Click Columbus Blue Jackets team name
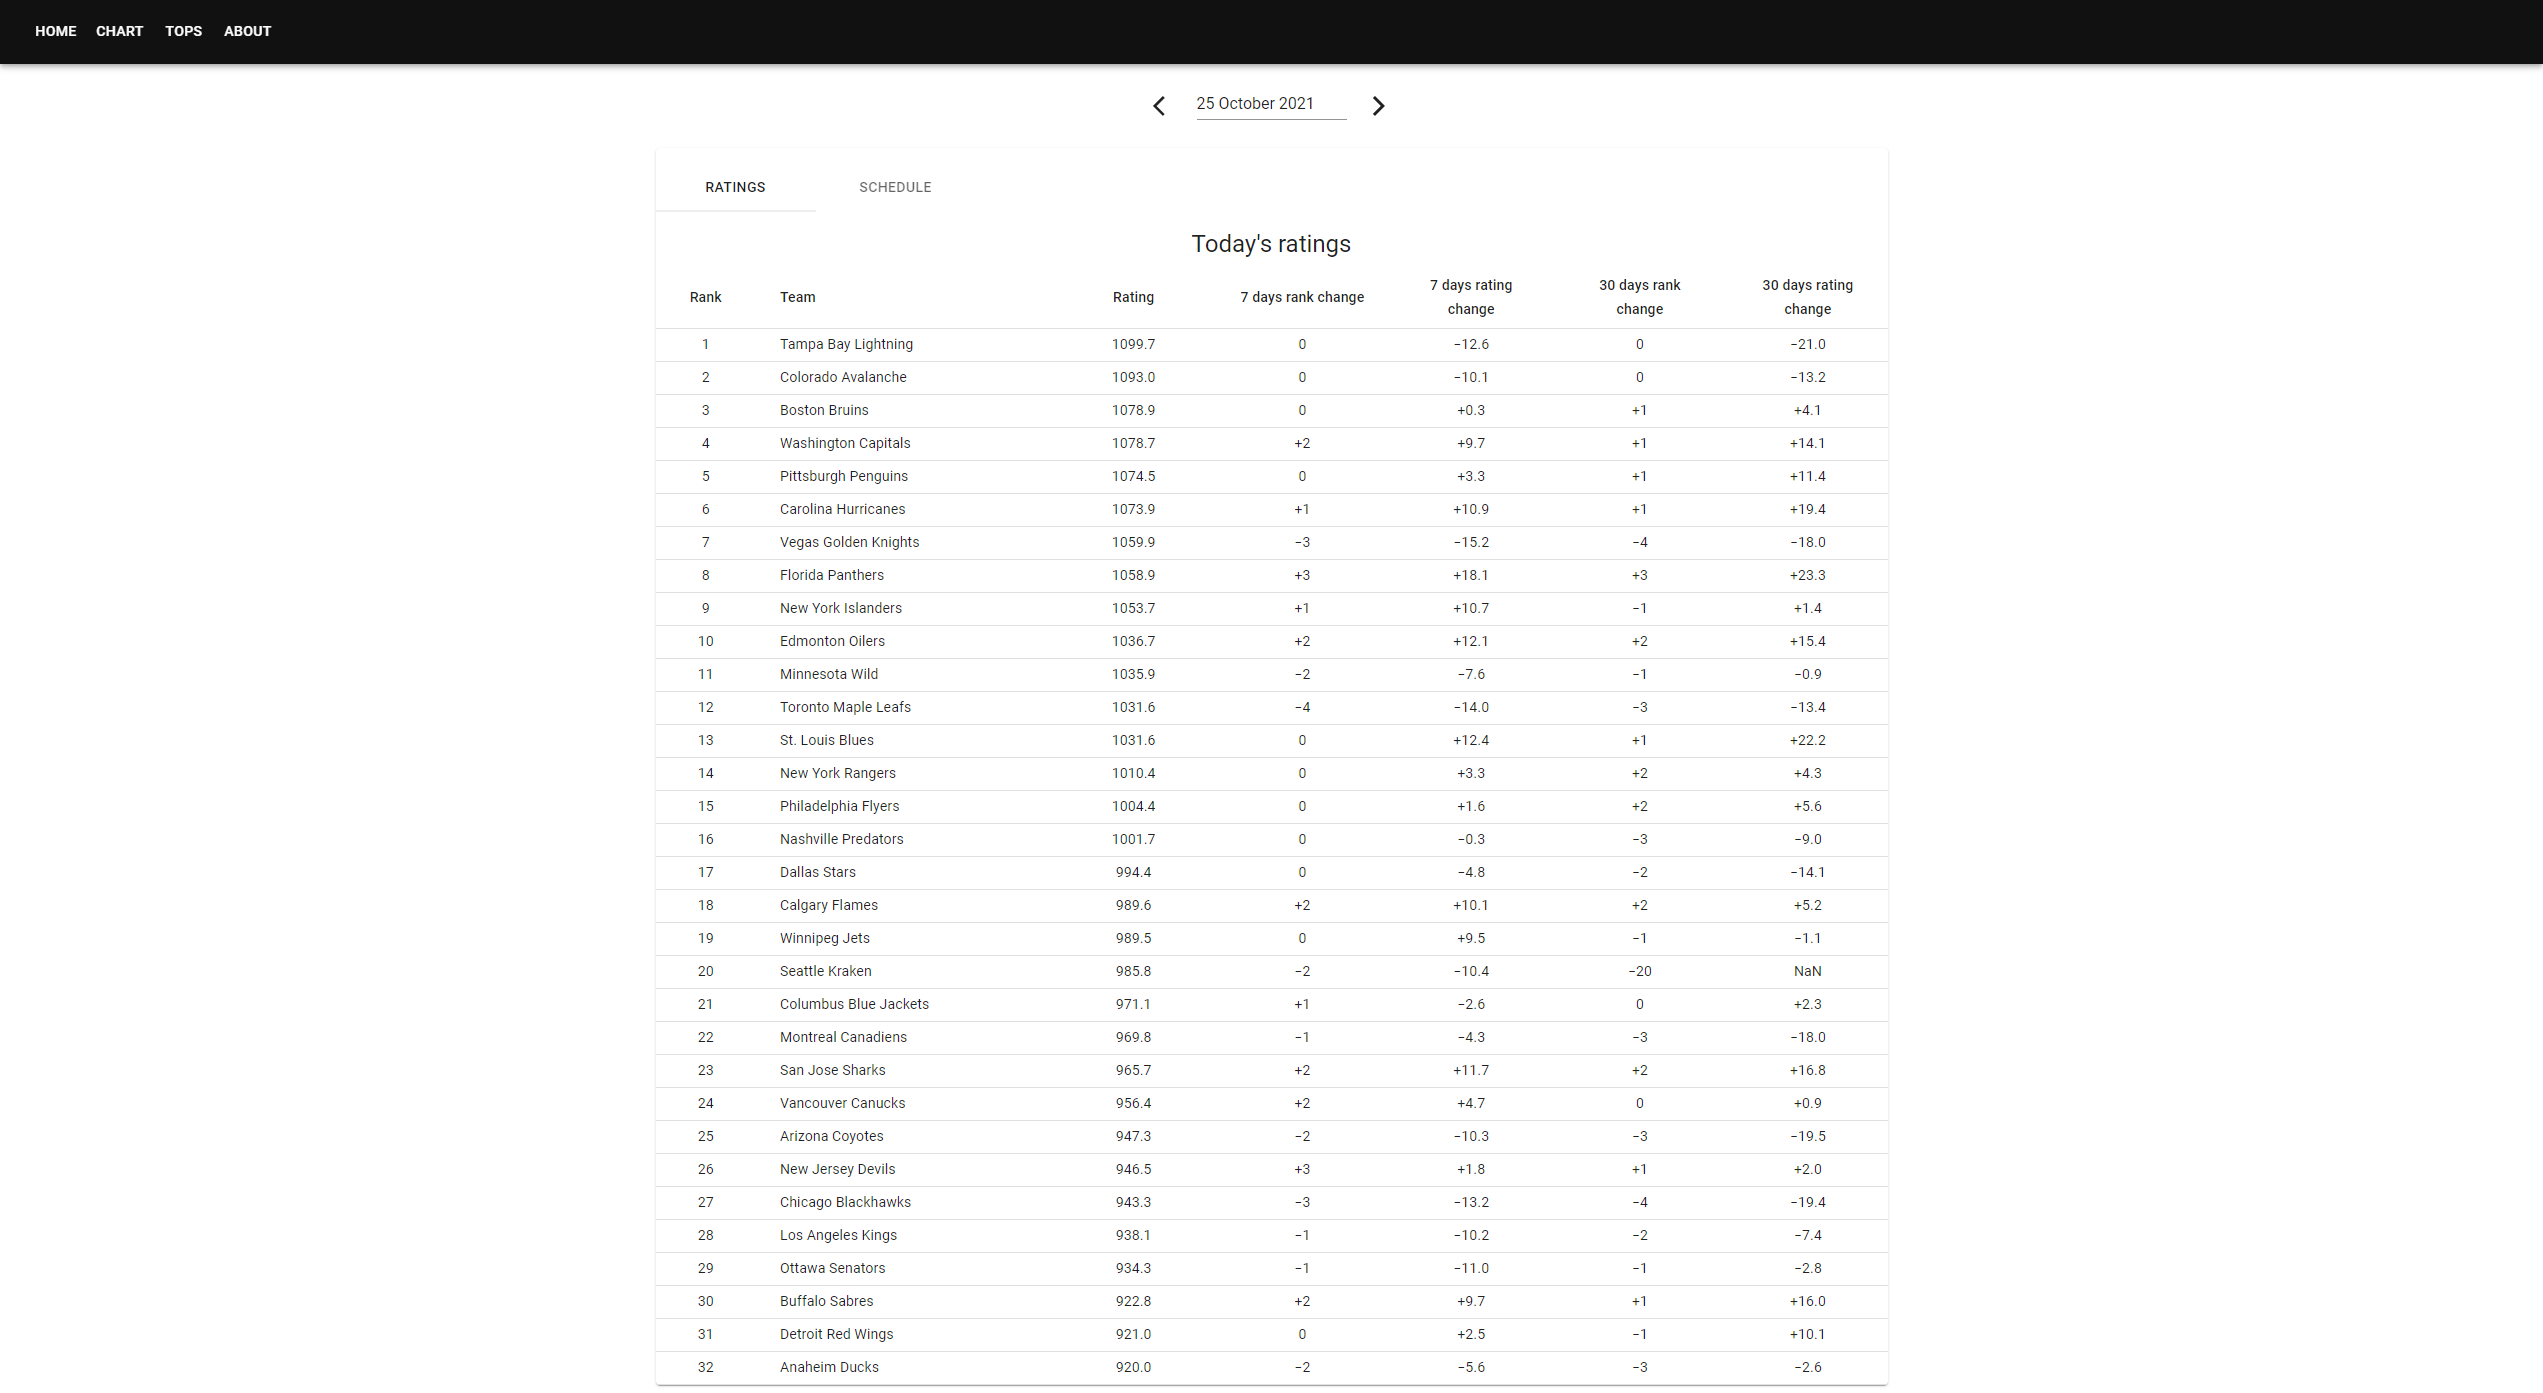2543x1393 pixels. 854,1004
